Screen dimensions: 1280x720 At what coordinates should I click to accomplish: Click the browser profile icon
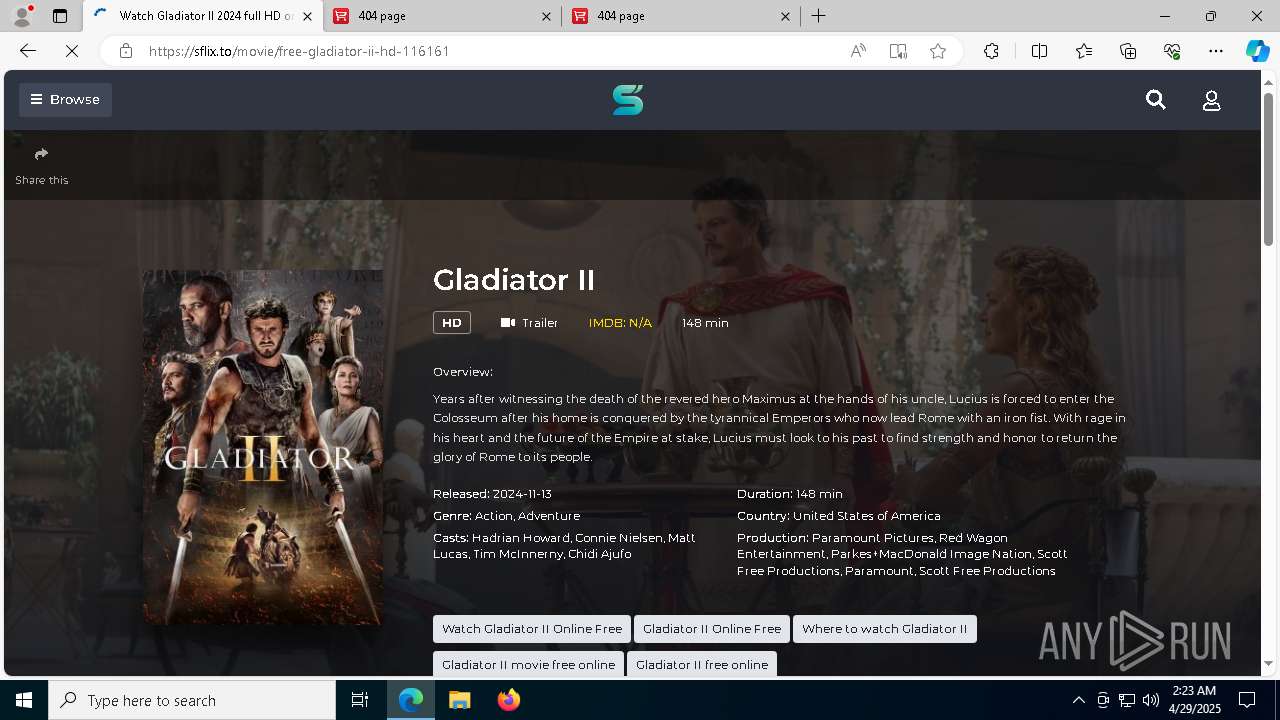coord(21,16)
